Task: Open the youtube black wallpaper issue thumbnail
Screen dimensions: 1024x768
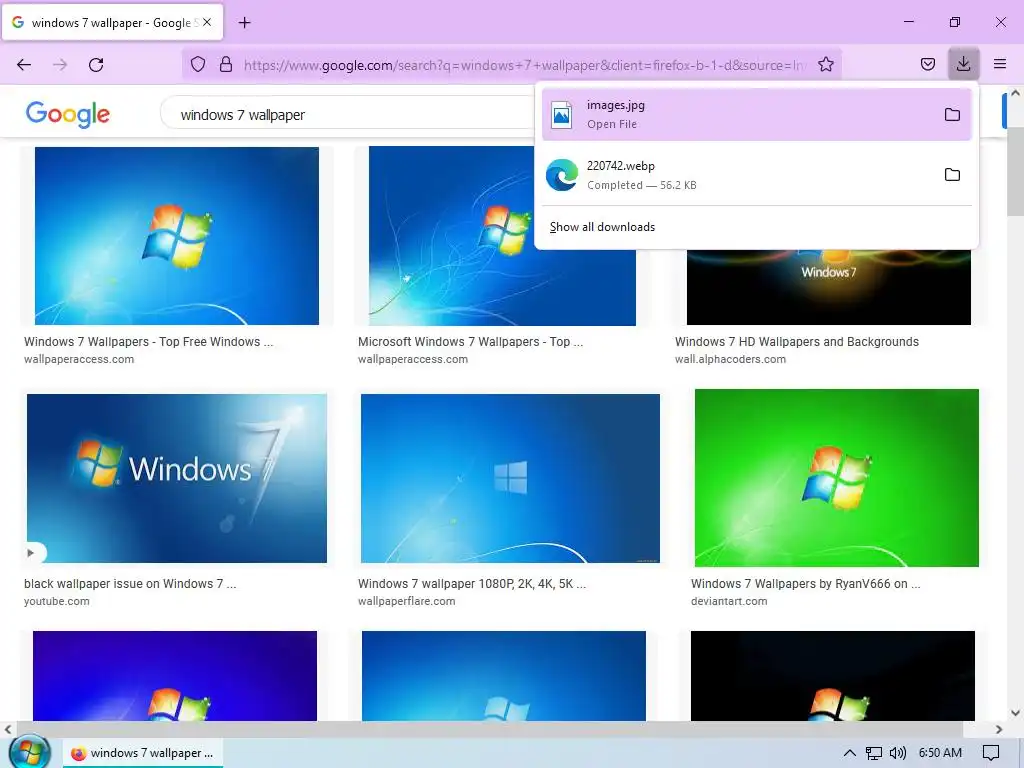Action: (x=177, y=478)
